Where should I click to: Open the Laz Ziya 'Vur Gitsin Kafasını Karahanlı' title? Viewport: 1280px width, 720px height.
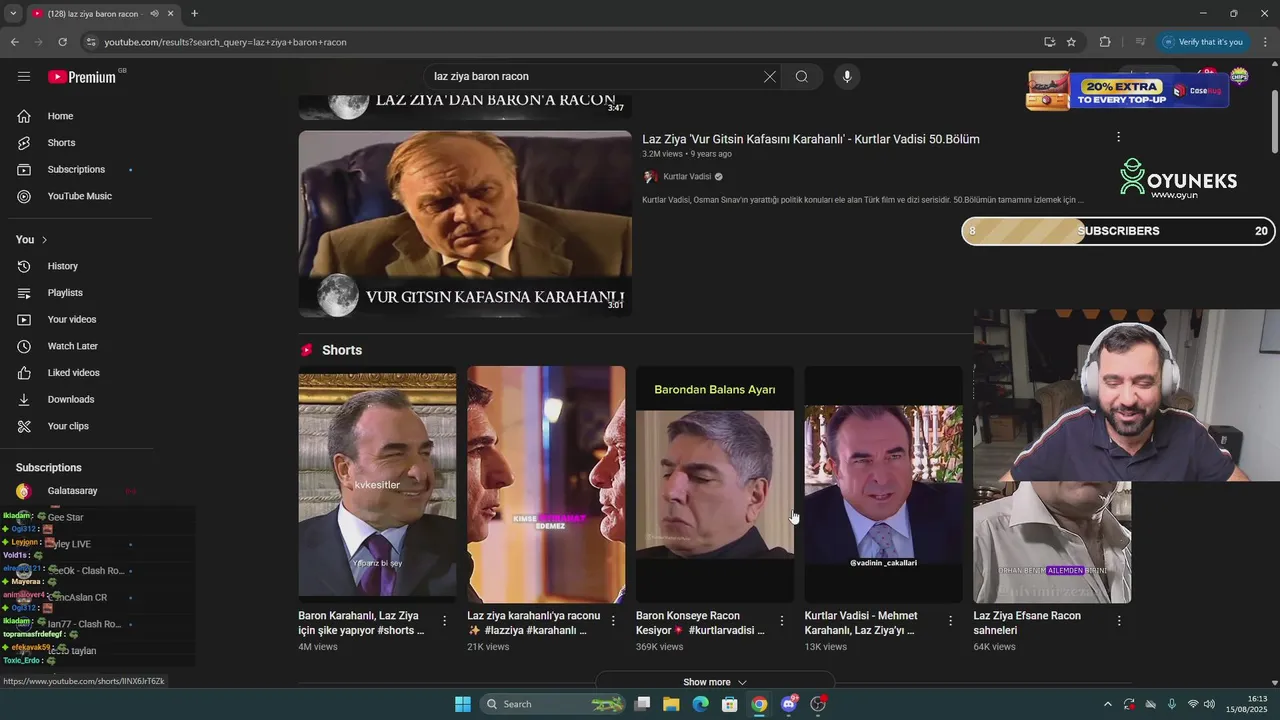[x=811, y=139]
